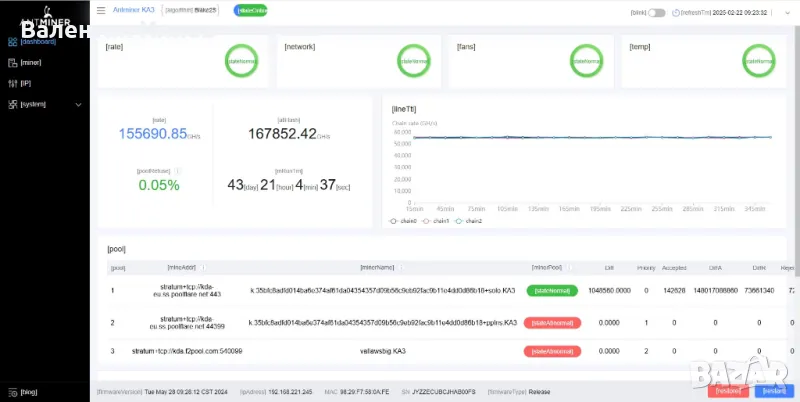
Task: Click the red restore button
Action: (729, 391)
